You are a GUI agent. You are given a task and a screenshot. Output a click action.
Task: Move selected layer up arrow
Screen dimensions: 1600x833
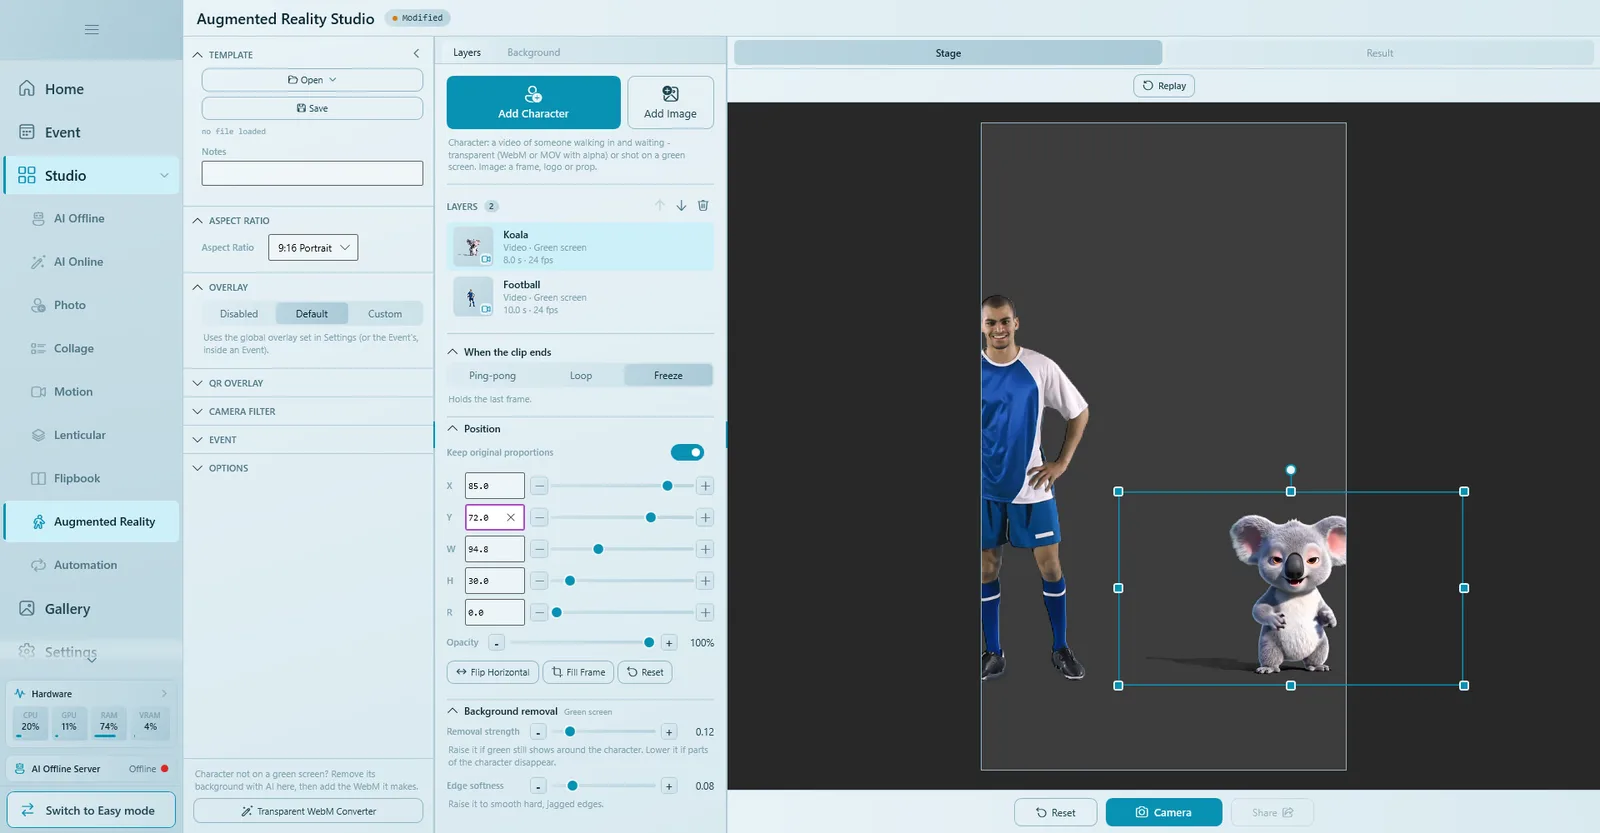coord(660,205)
